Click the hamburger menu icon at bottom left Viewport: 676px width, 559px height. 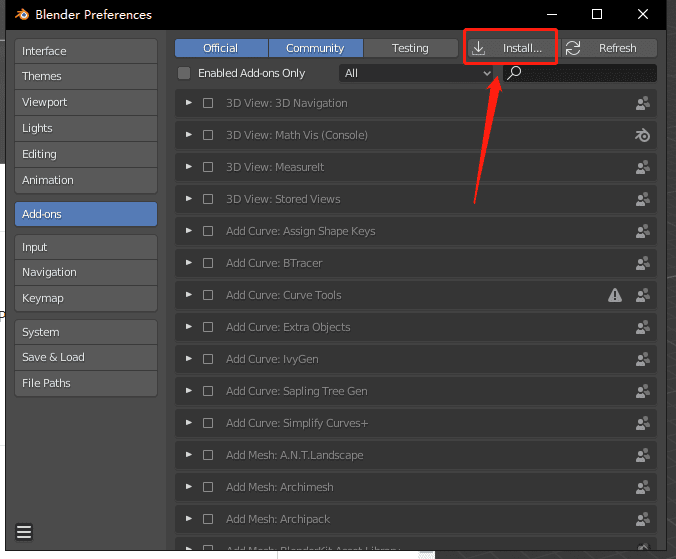coord(25,531)
